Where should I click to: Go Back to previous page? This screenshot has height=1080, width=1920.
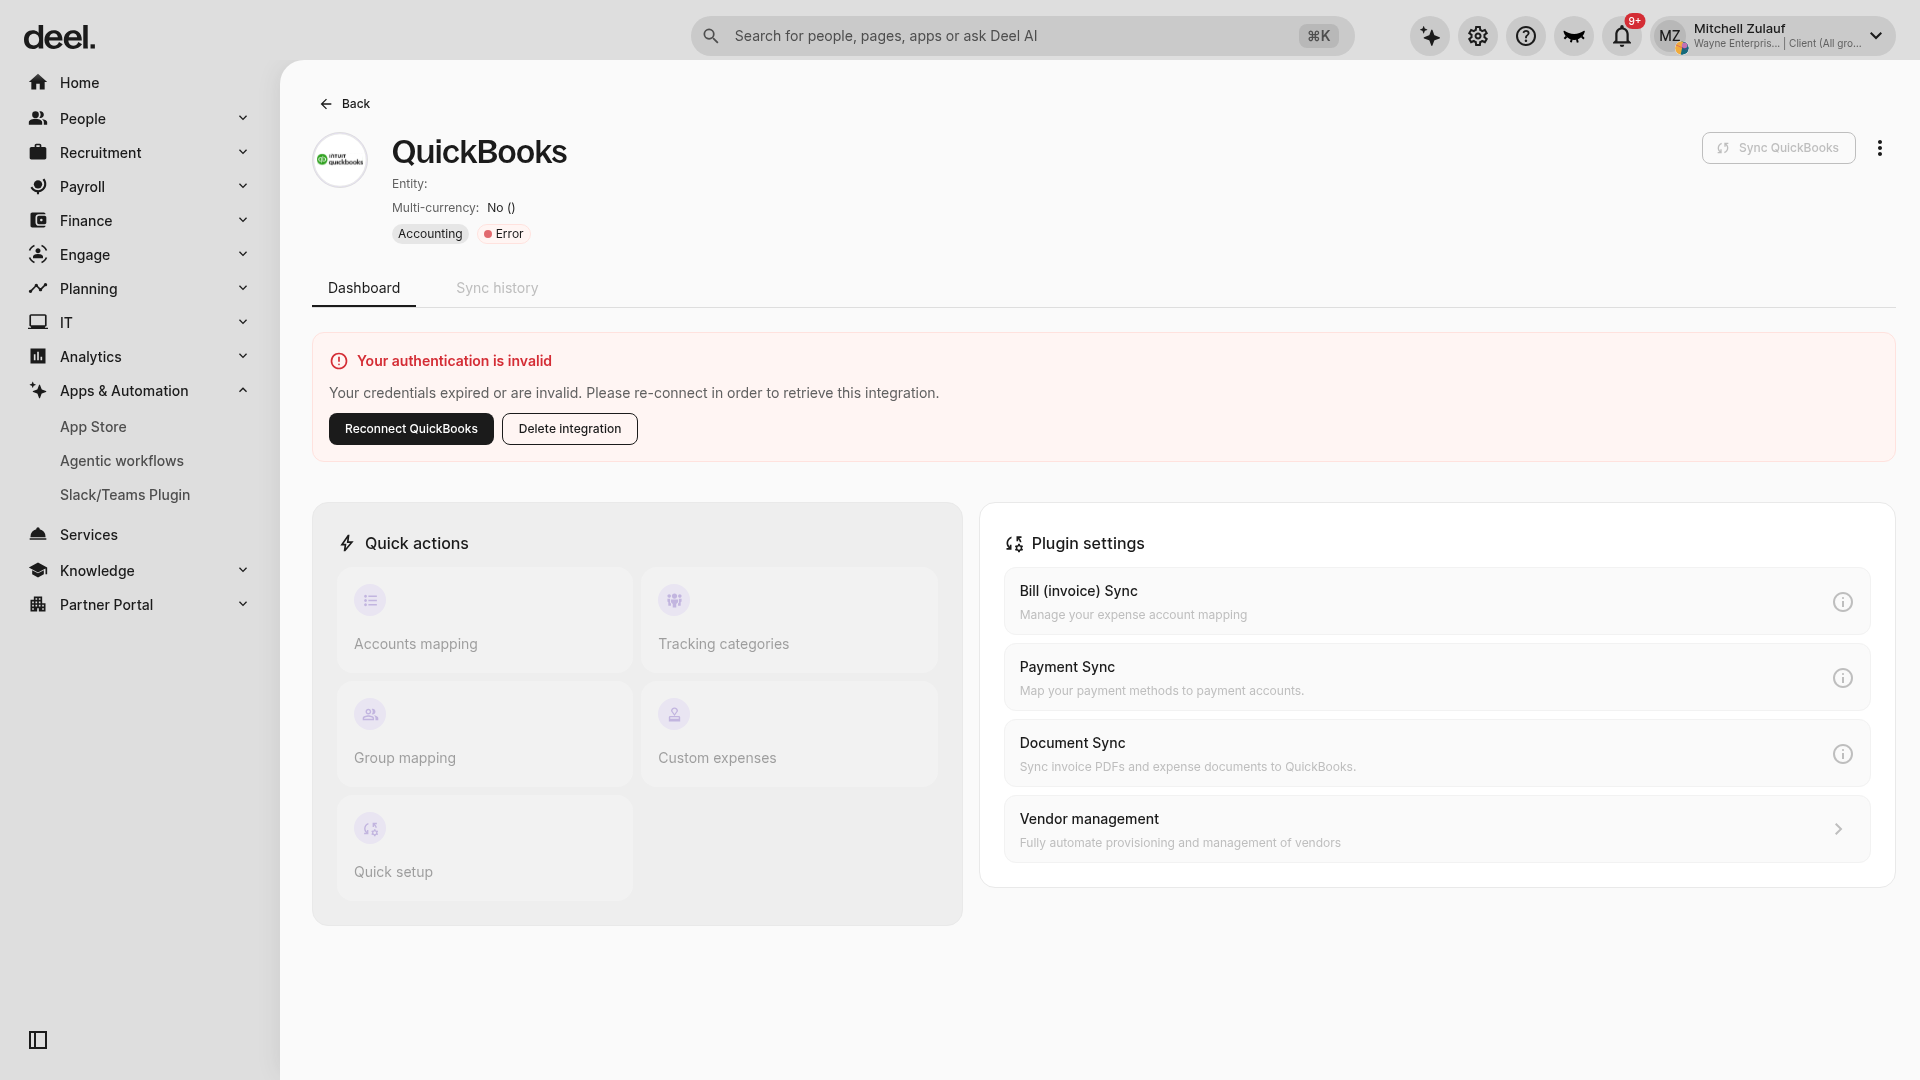[345, 104]
